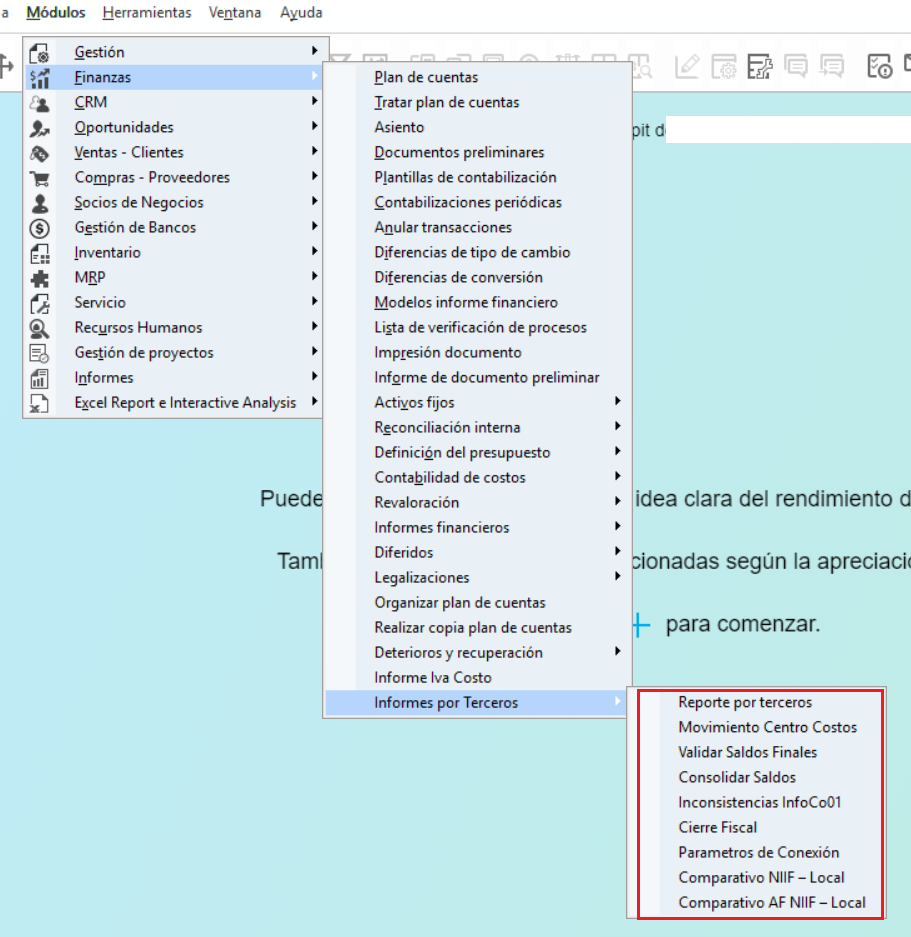Click the Inventario module icon
The image size is (911, 937).
click(x=39, y=253)
